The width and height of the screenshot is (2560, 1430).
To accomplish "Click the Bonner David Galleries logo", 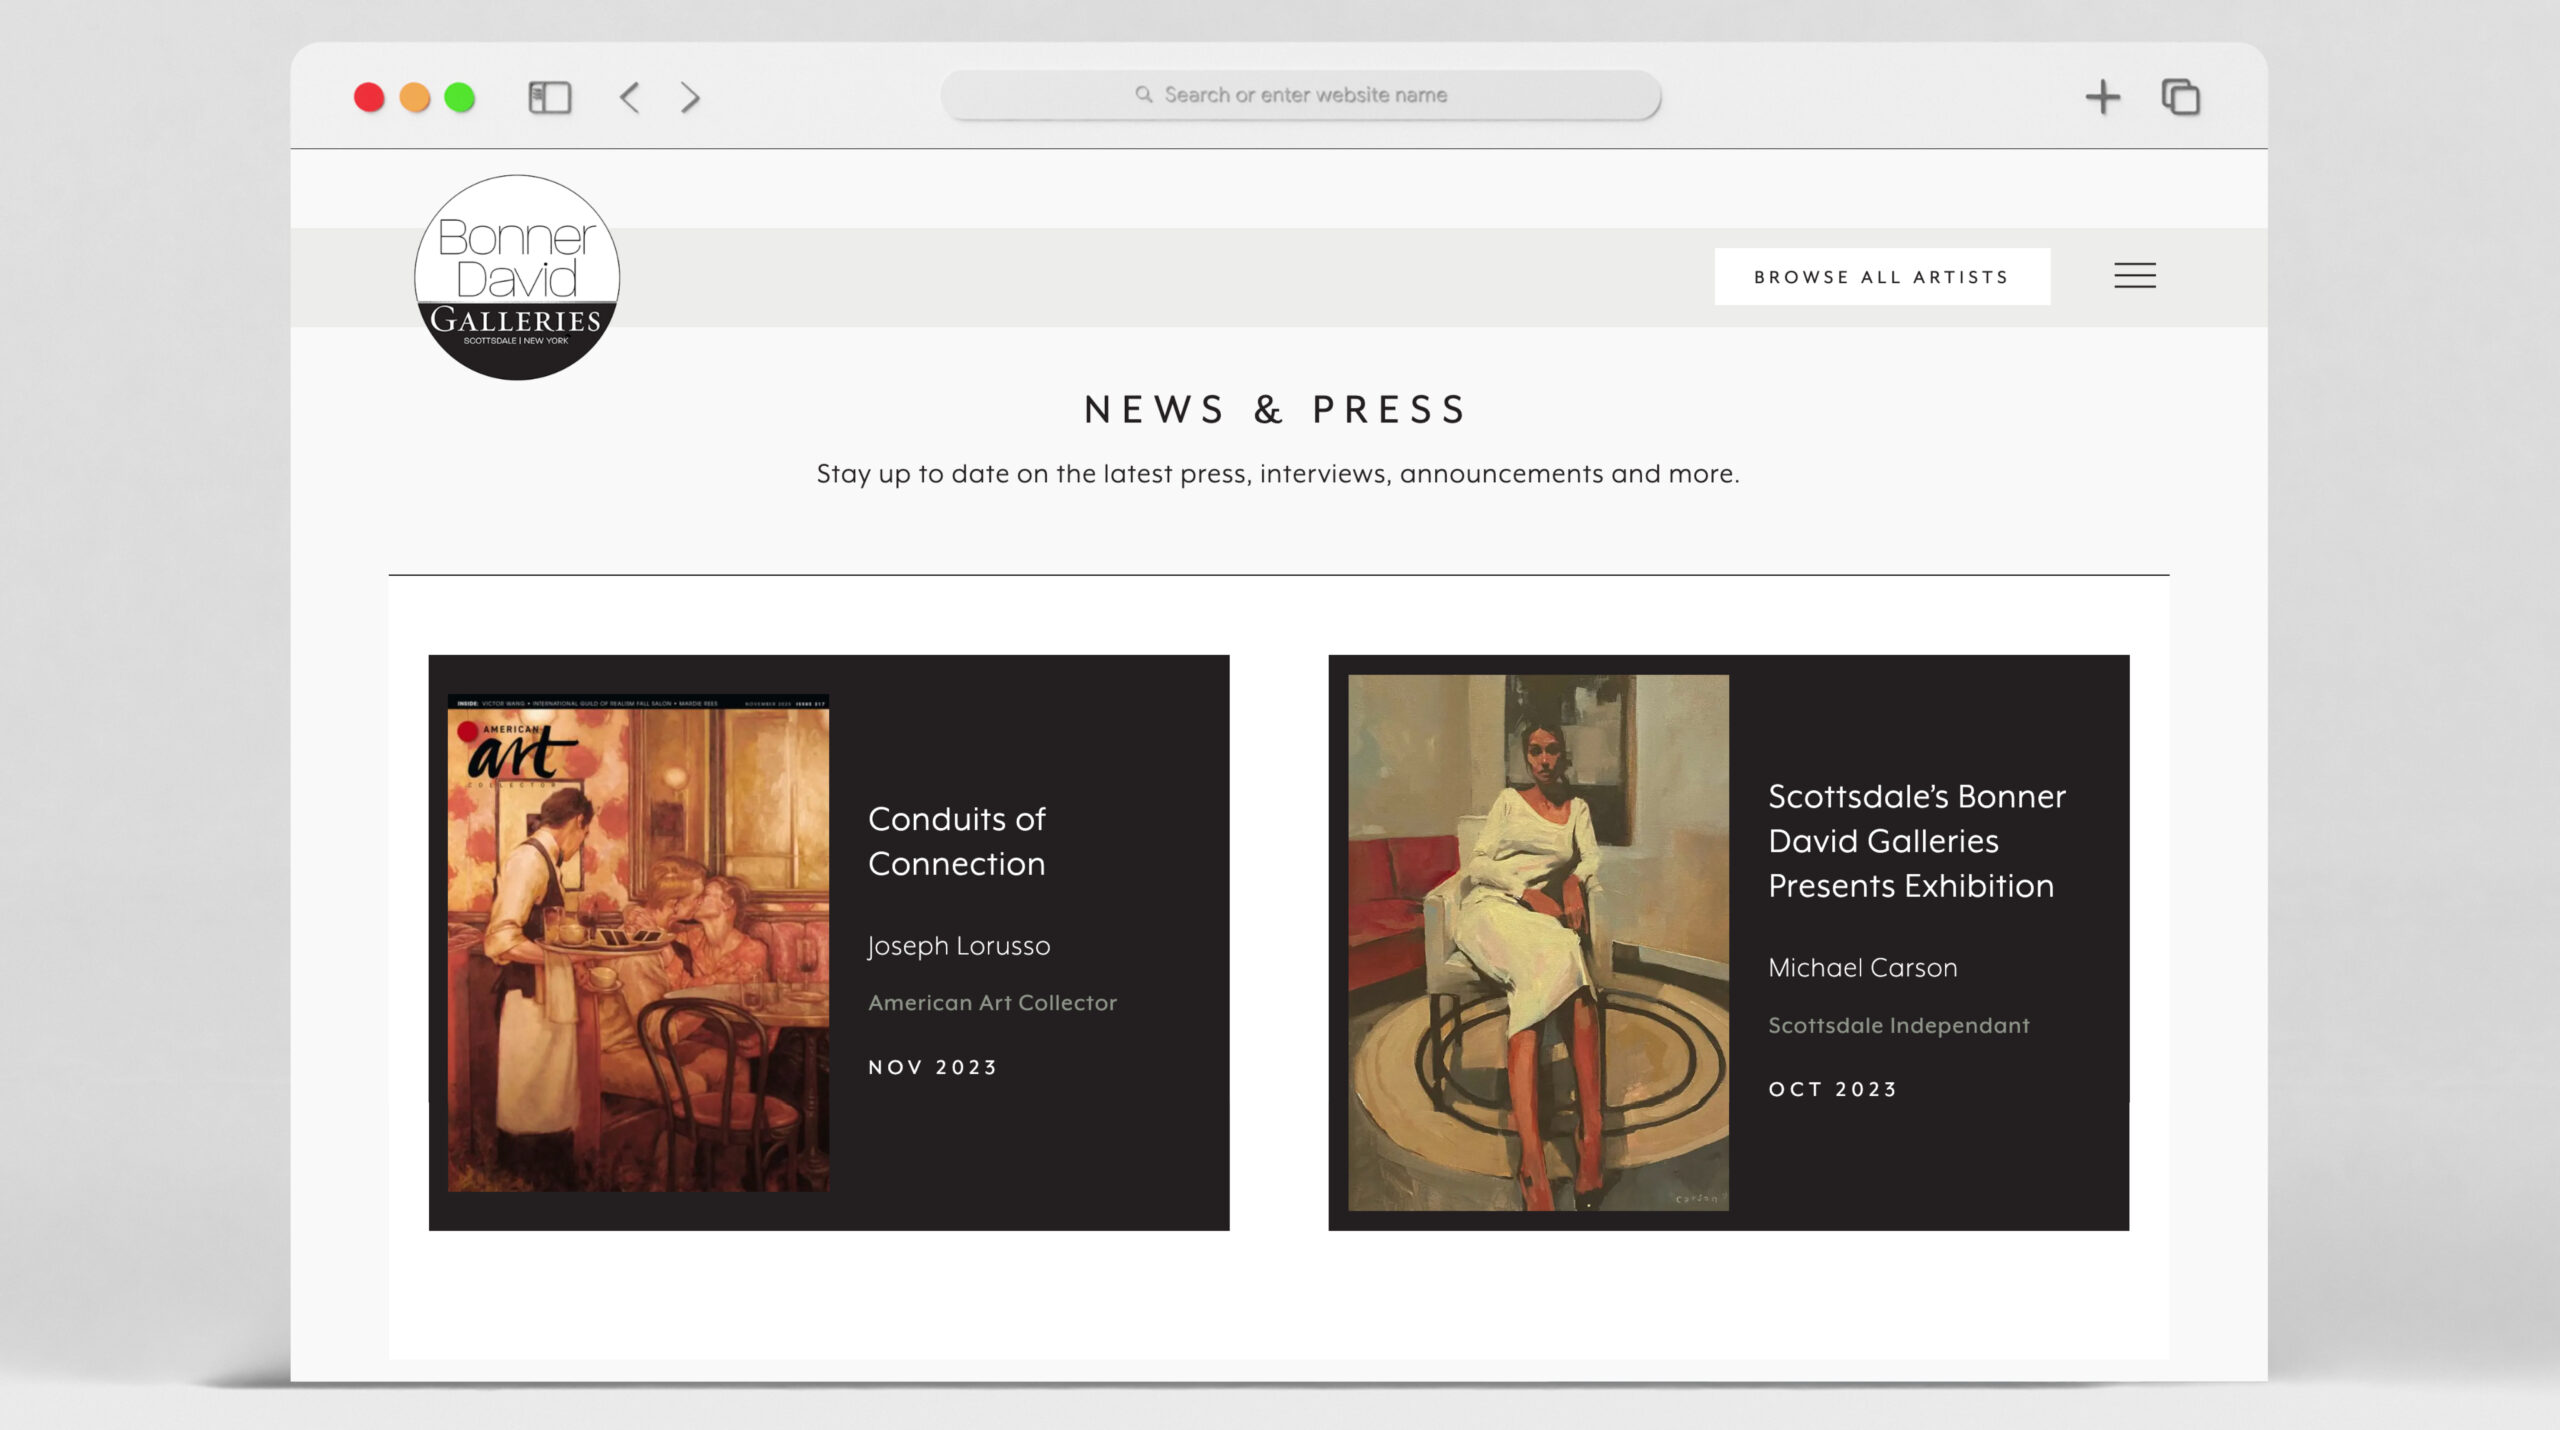I will pos(517,277).
